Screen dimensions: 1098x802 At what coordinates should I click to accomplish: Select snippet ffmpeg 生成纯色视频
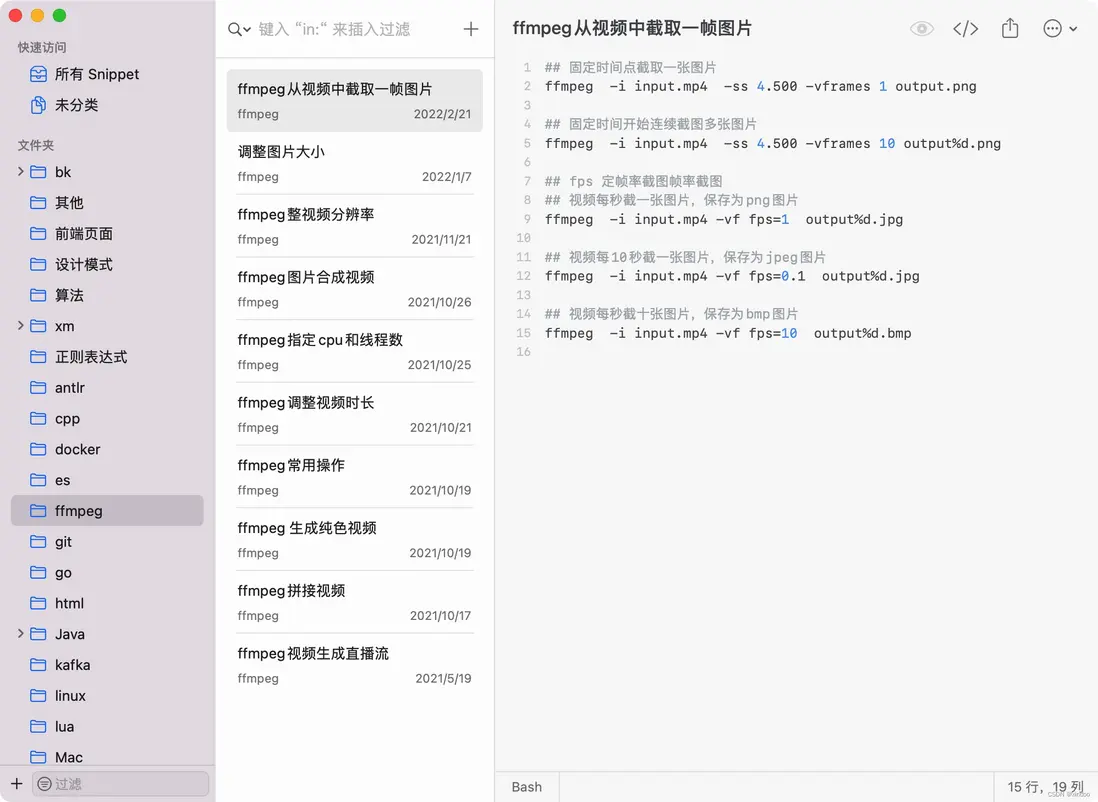coord(355,539)
